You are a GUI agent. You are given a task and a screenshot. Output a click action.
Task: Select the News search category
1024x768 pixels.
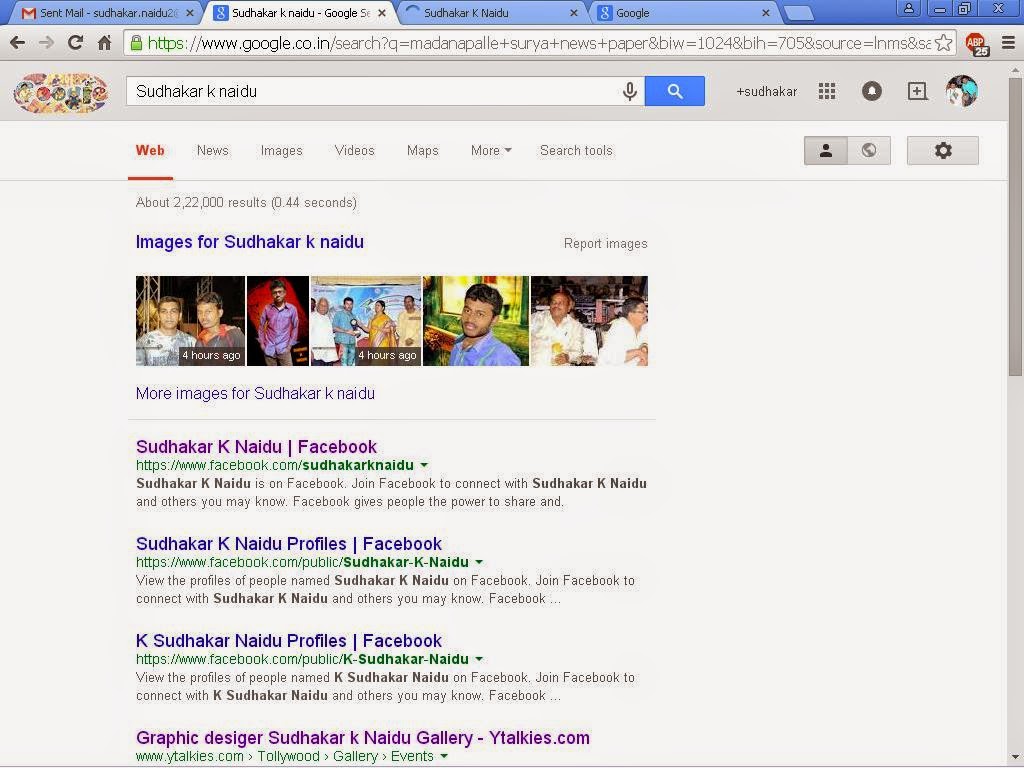tap(213, 150)
